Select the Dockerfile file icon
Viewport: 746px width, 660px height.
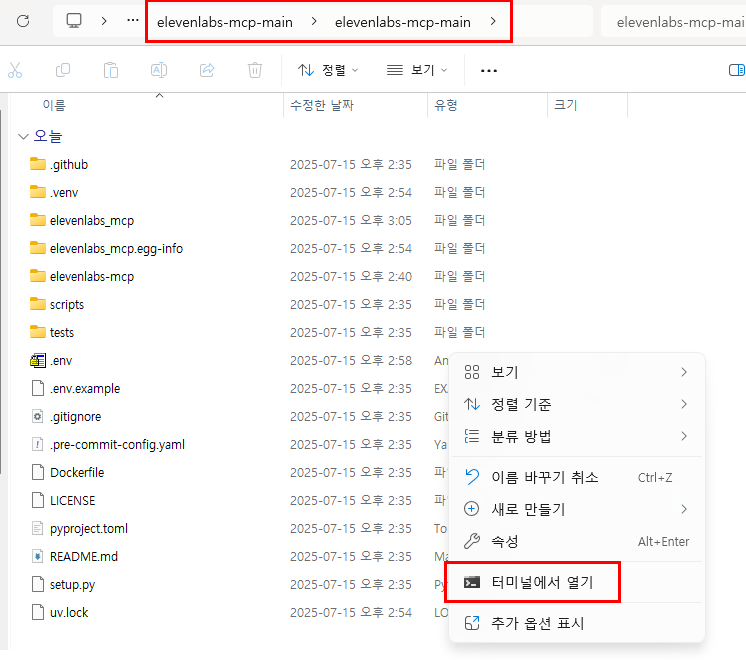(x=38, y=473)
